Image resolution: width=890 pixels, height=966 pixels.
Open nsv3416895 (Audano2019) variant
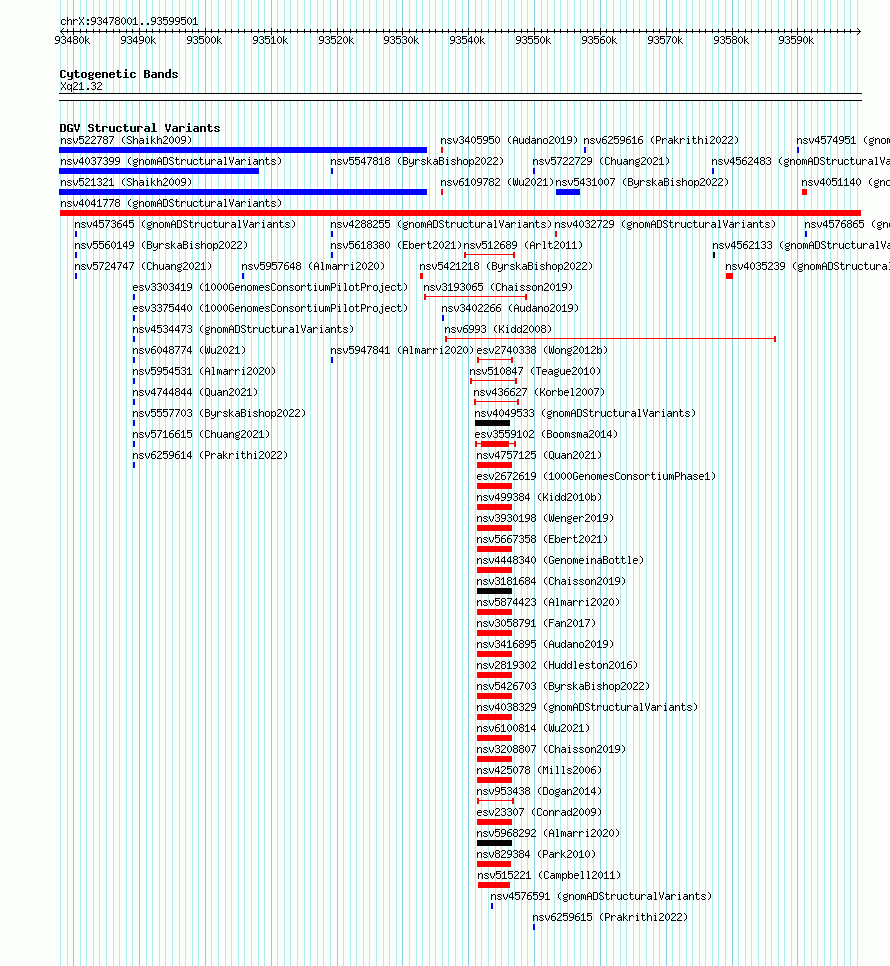pyautogui.click(x=545, y=643)
